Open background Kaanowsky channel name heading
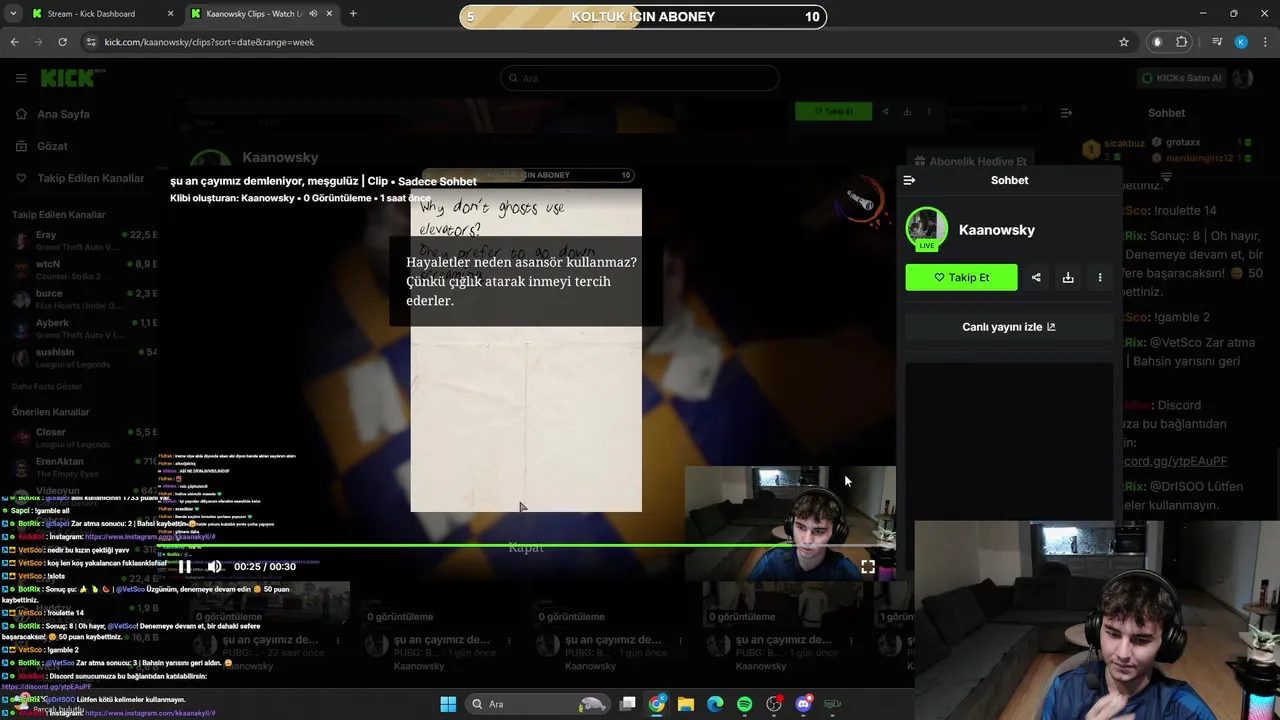The width and height of the screenshot is (1280, 720). coord(280,158)
